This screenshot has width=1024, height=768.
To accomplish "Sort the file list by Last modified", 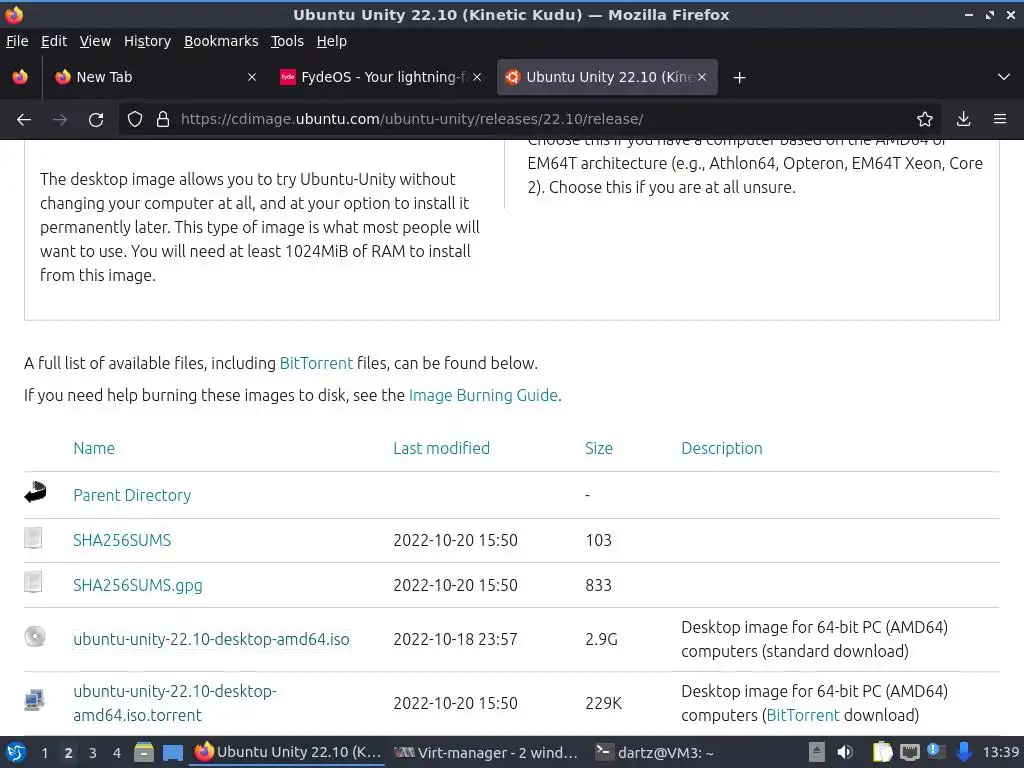I will [x=441, y=448].
